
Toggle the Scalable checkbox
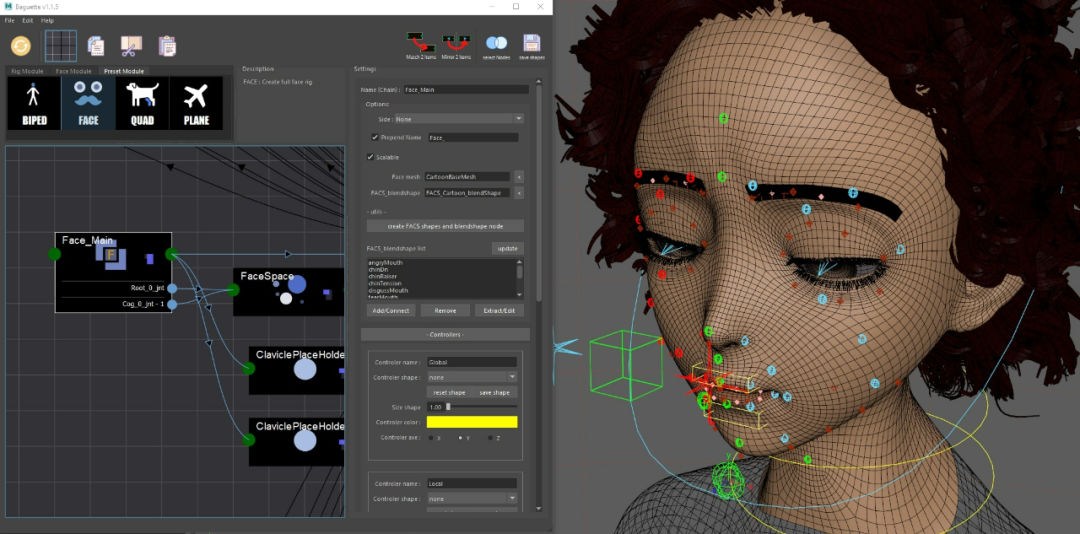point(370,157)
